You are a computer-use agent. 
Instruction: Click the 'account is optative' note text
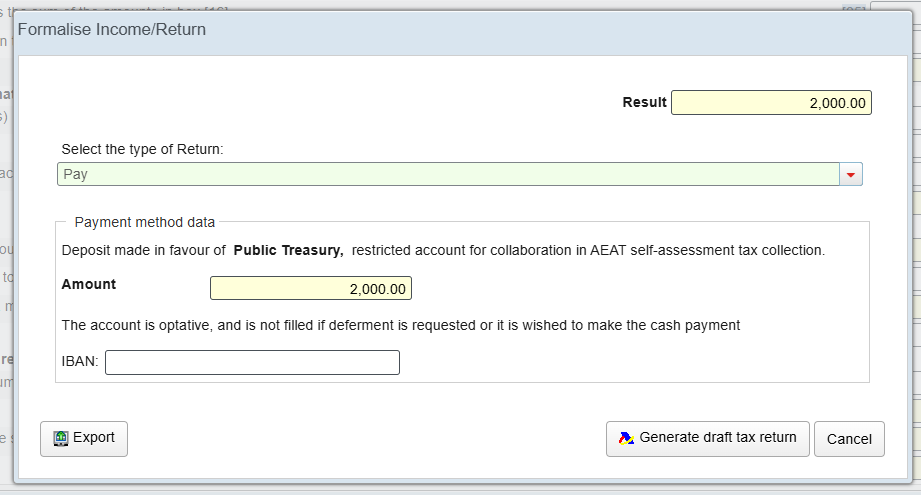(400, 325)
